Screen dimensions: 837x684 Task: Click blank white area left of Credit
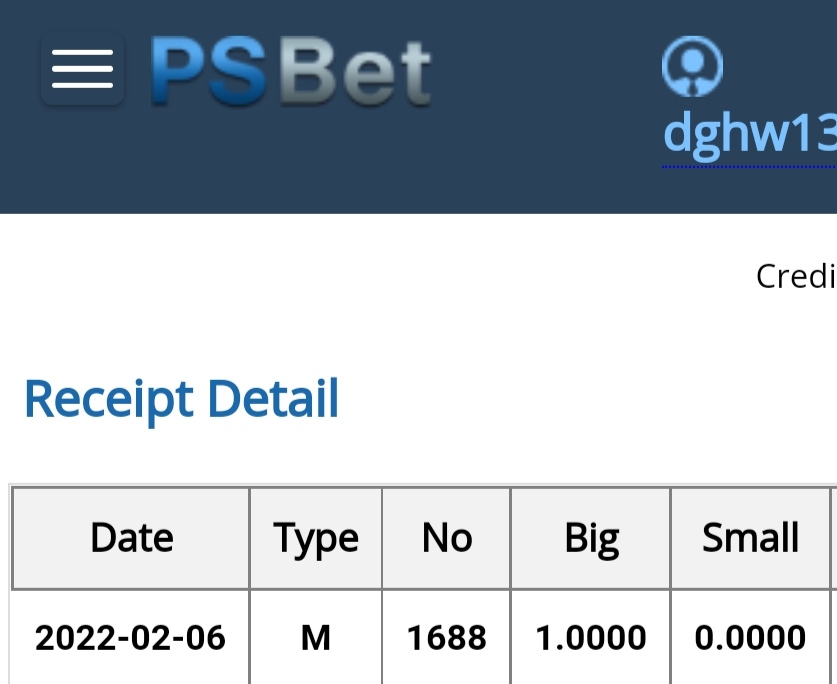point(400,276)
